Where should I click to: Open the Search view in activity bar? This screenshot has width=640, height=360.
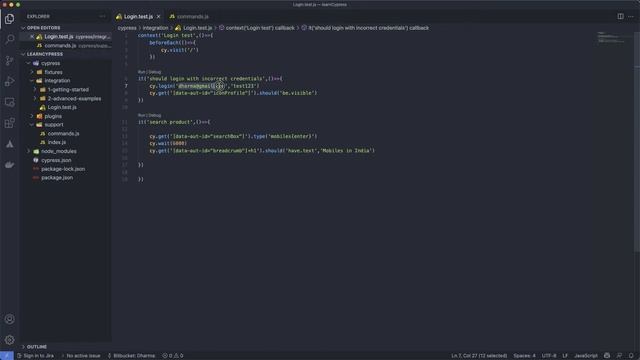click(x=9, y=39)
